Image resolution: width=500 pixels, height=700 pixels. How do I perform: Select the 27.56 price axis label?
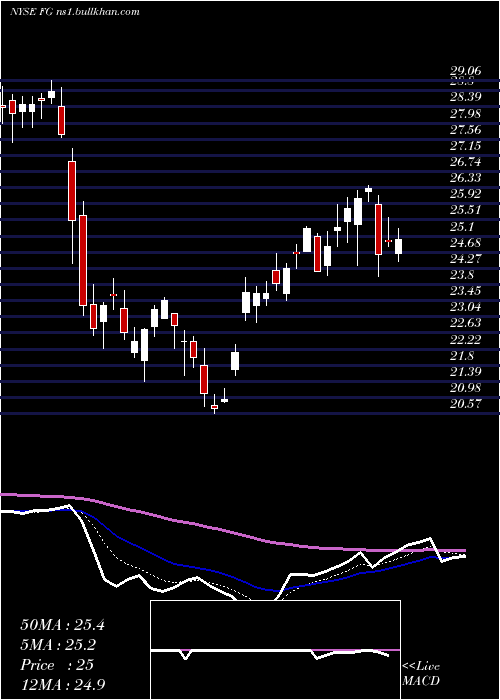coord(465,130)
